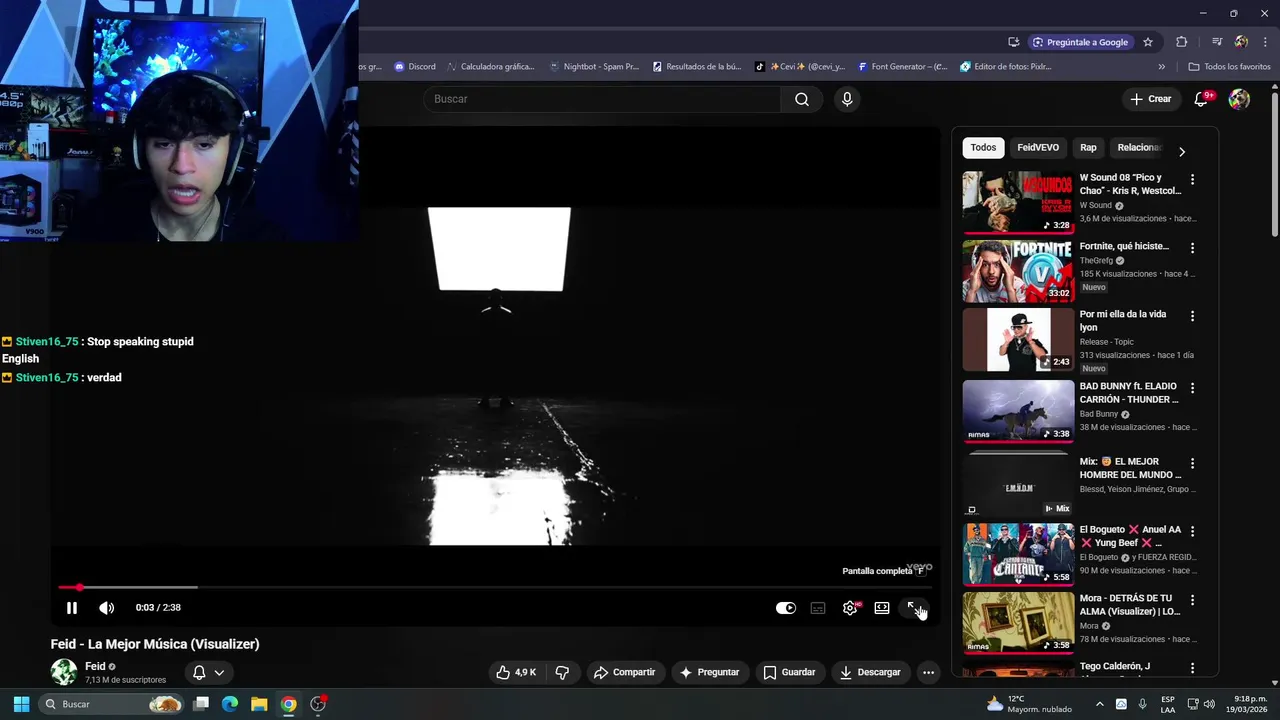
Task: Open options menu for EL MEJOR HOMBRE mix
Action: [x=1192, y=463]
